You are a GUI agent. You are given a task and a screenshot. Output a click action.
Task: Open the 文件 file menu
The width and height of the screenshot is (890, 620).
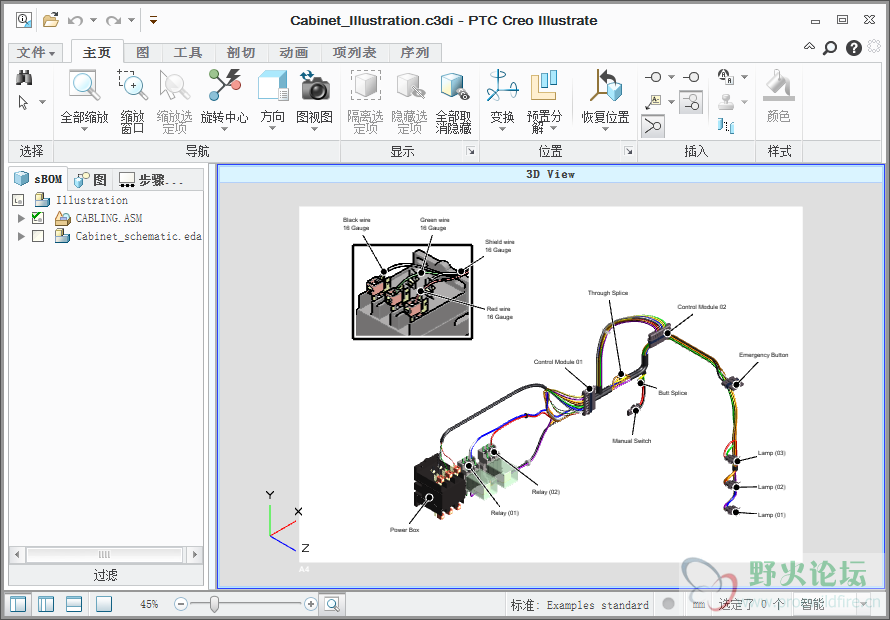coord(36,53)
